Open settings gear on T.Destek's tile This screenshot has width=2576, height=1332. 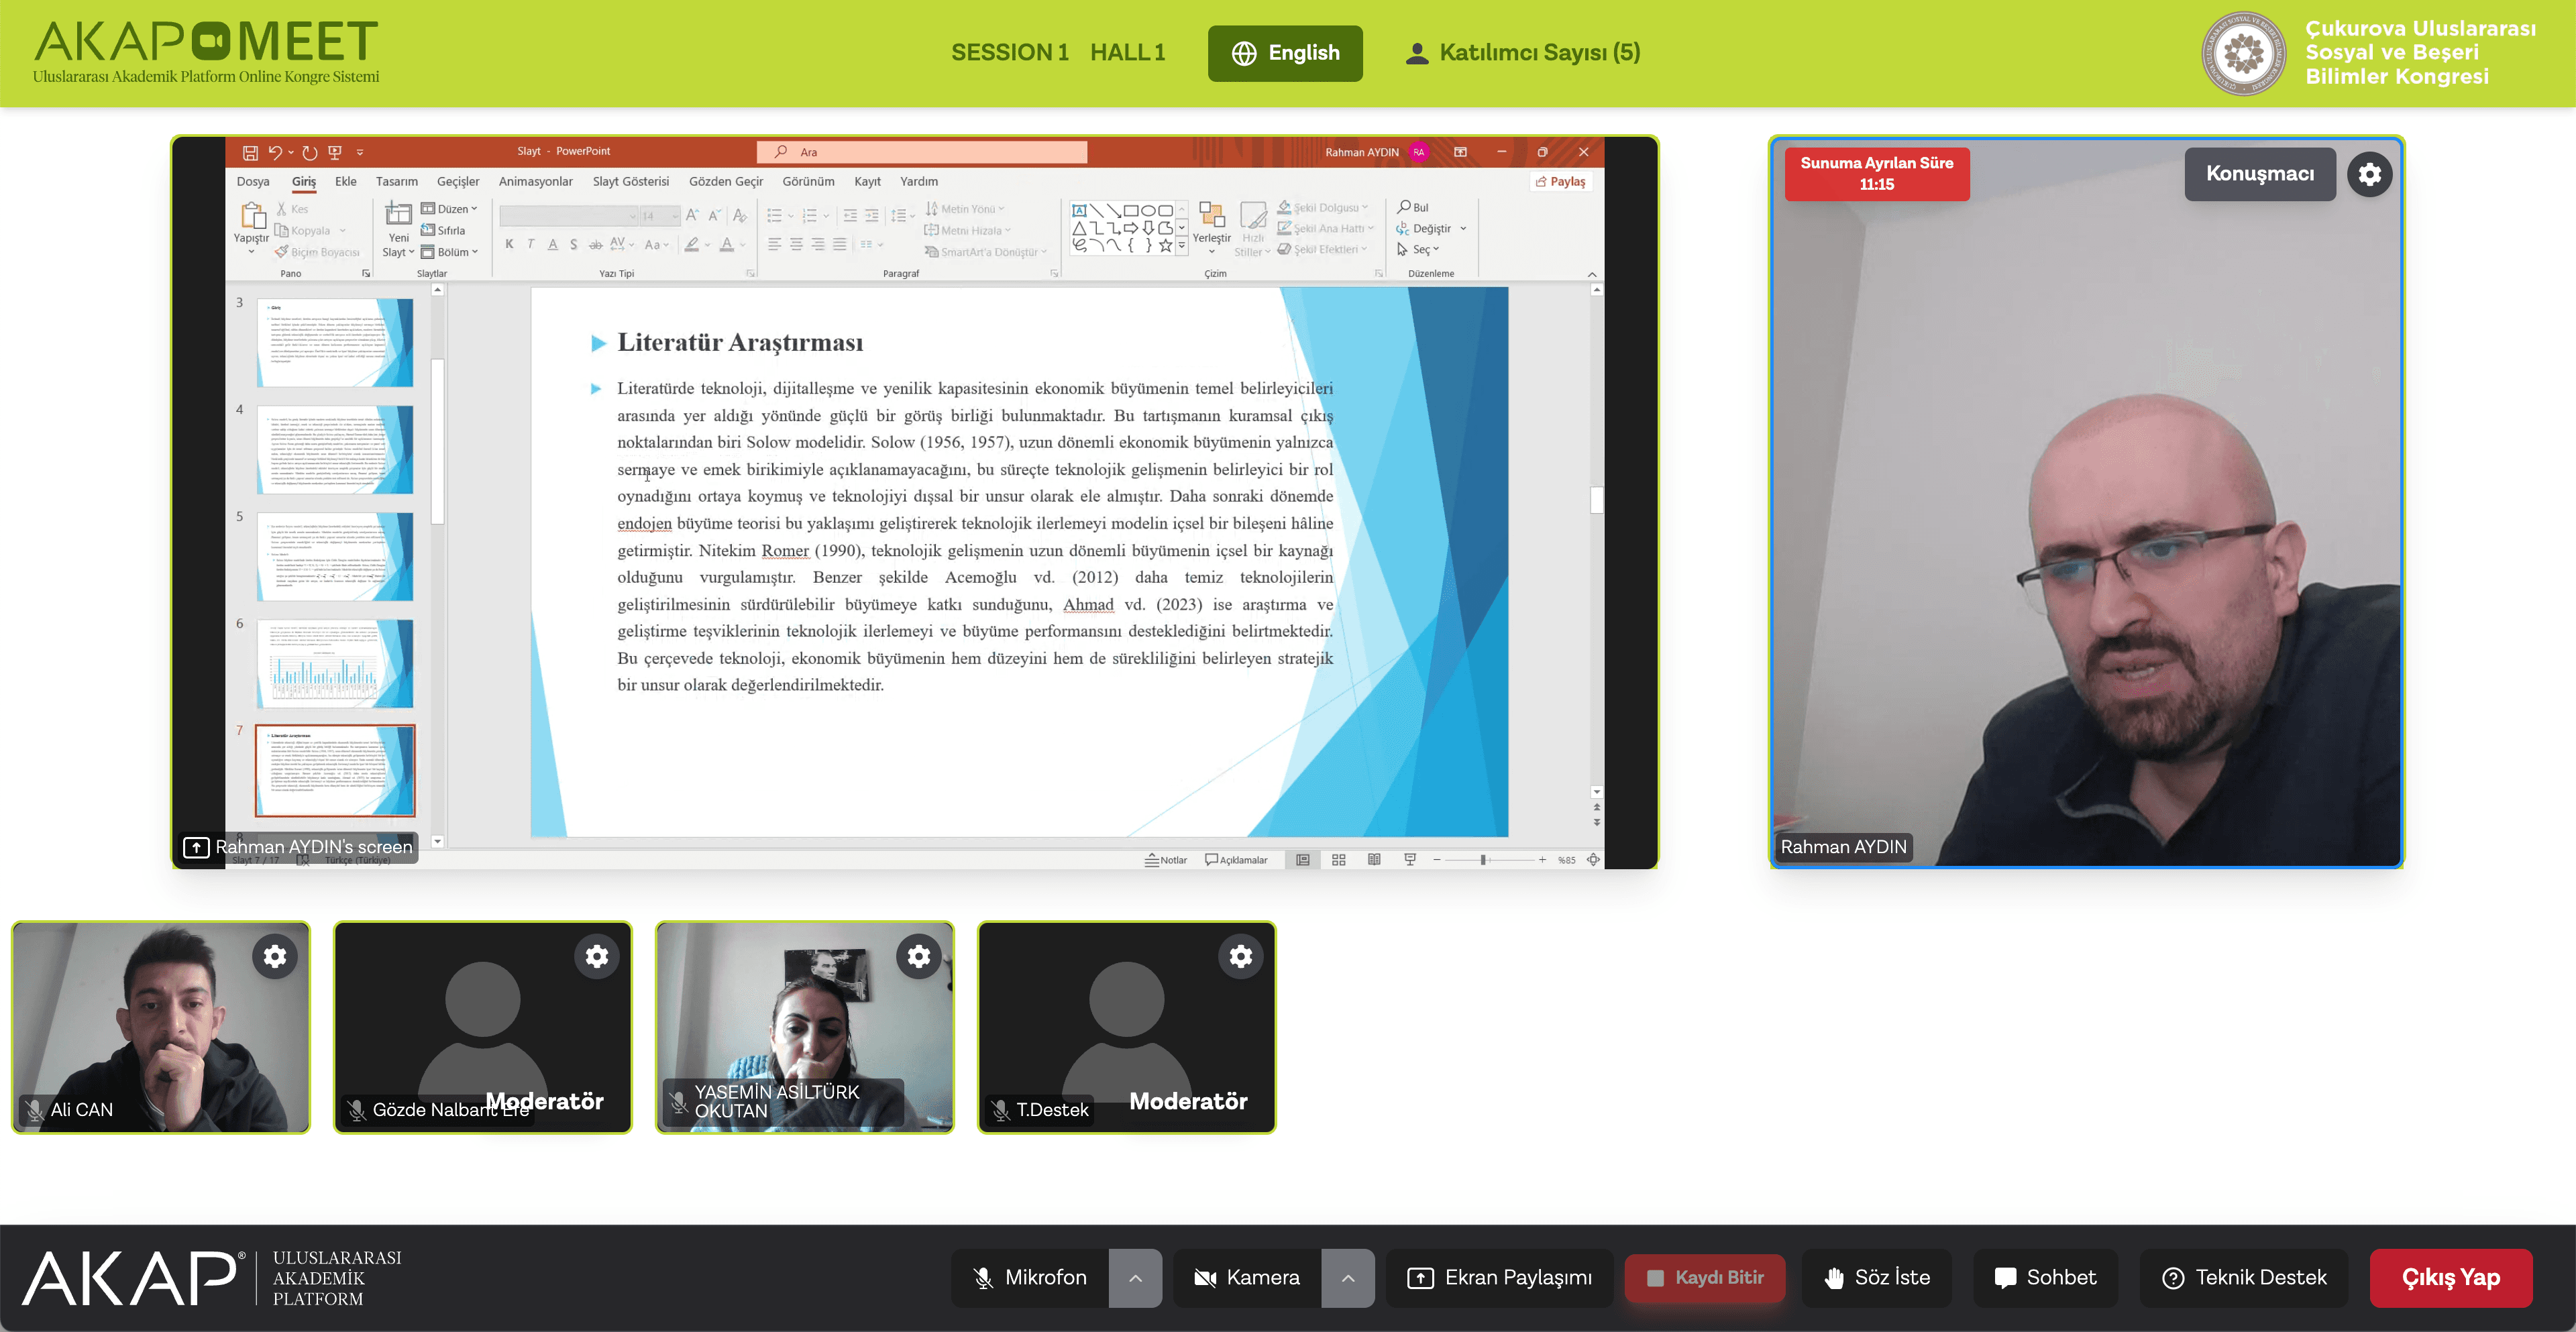(x=1241, y=956)
